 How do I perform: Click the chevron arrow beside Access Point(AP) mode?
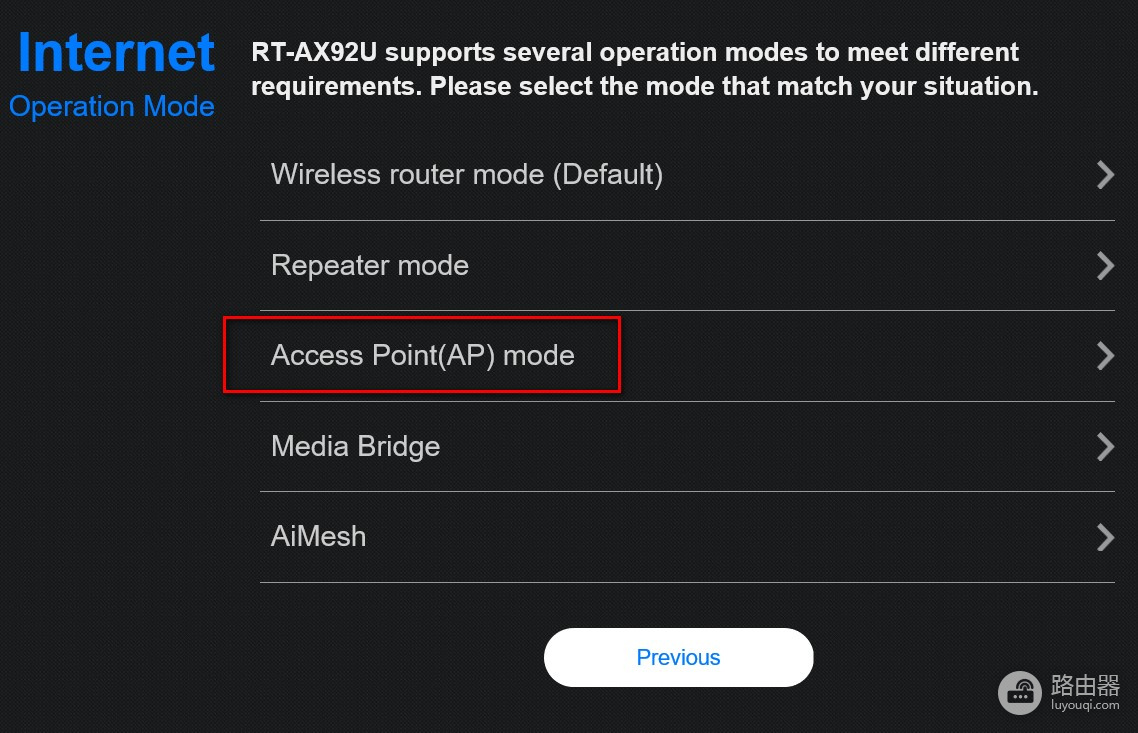[1105, 356]
